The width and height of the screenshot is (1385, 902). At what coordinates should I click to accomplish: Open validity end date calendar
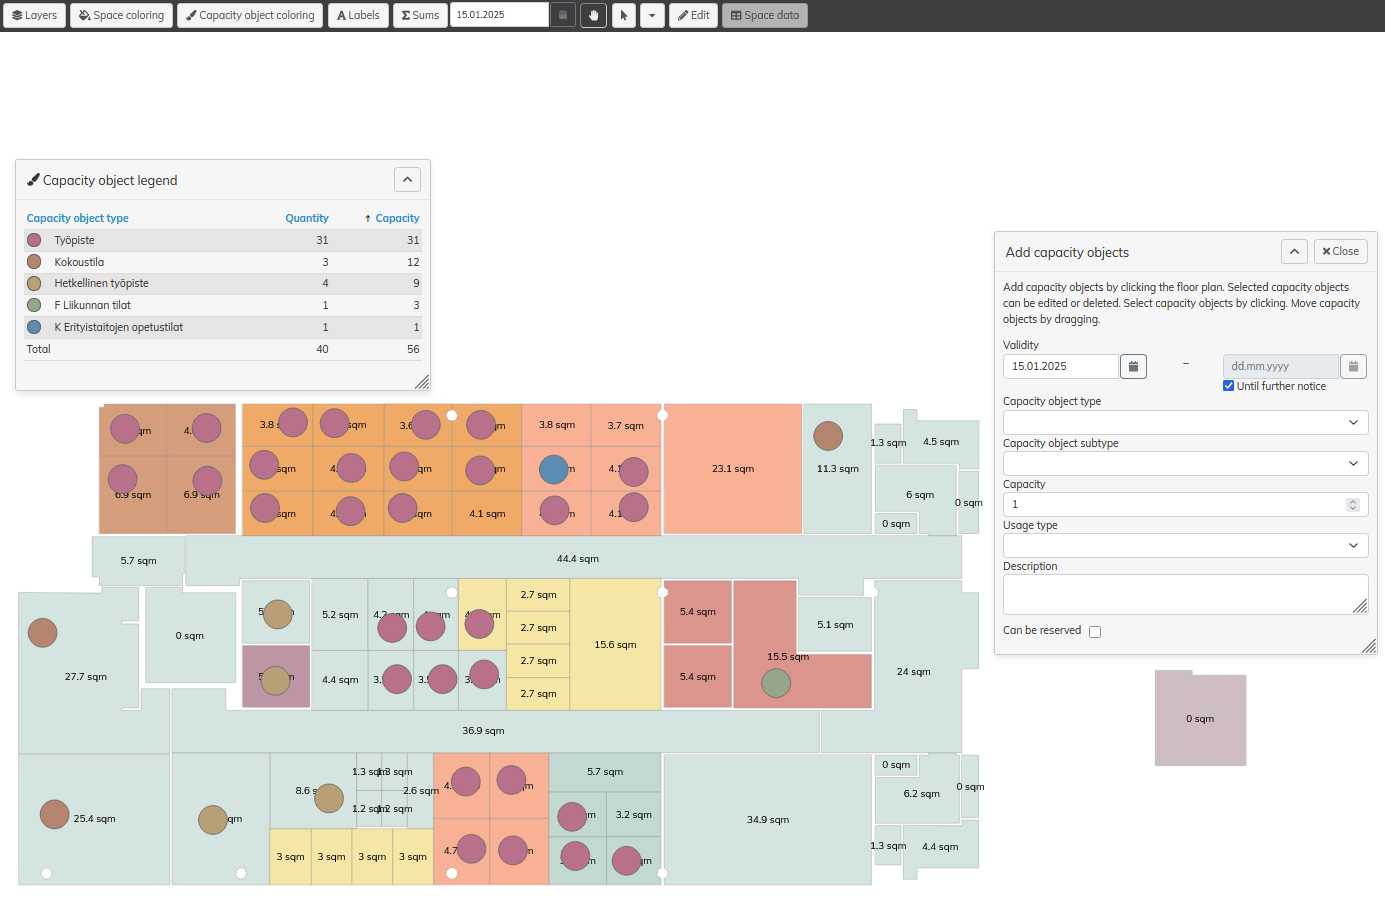tap(1353, 367)
